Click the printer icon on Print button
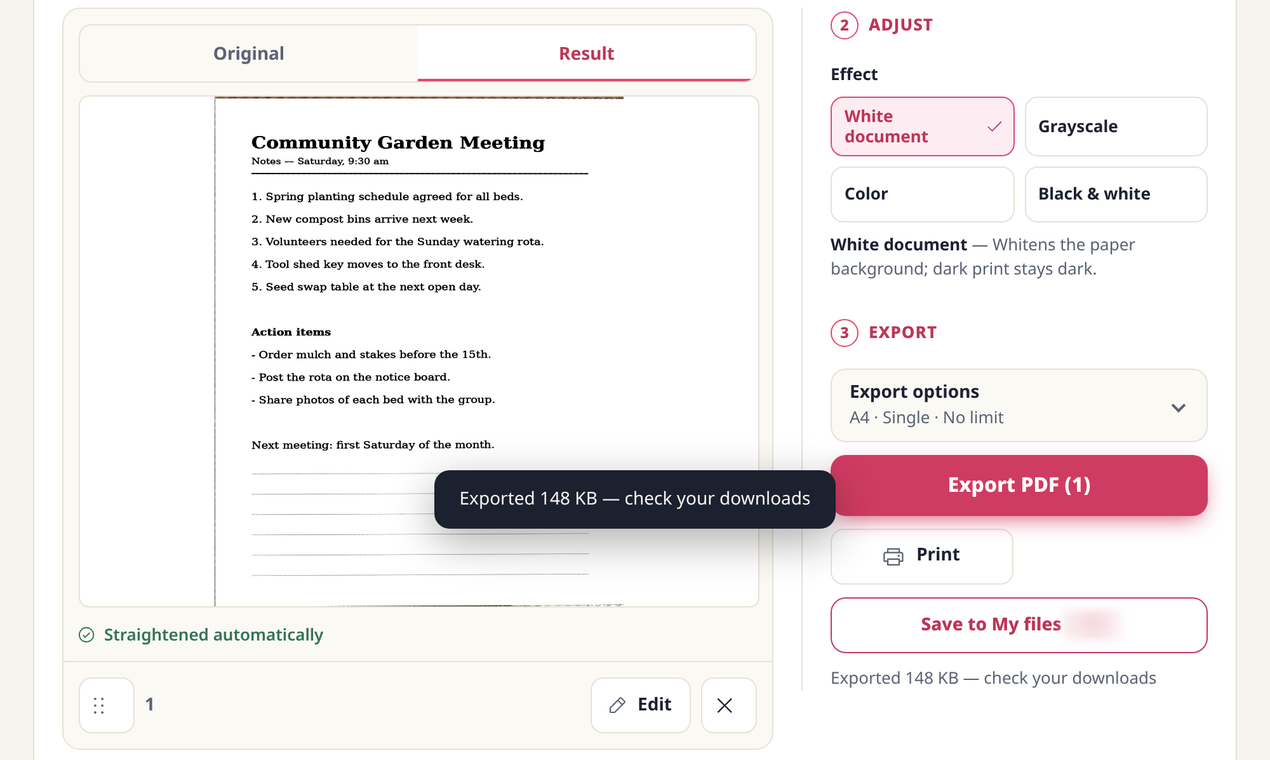 (893, 556)
